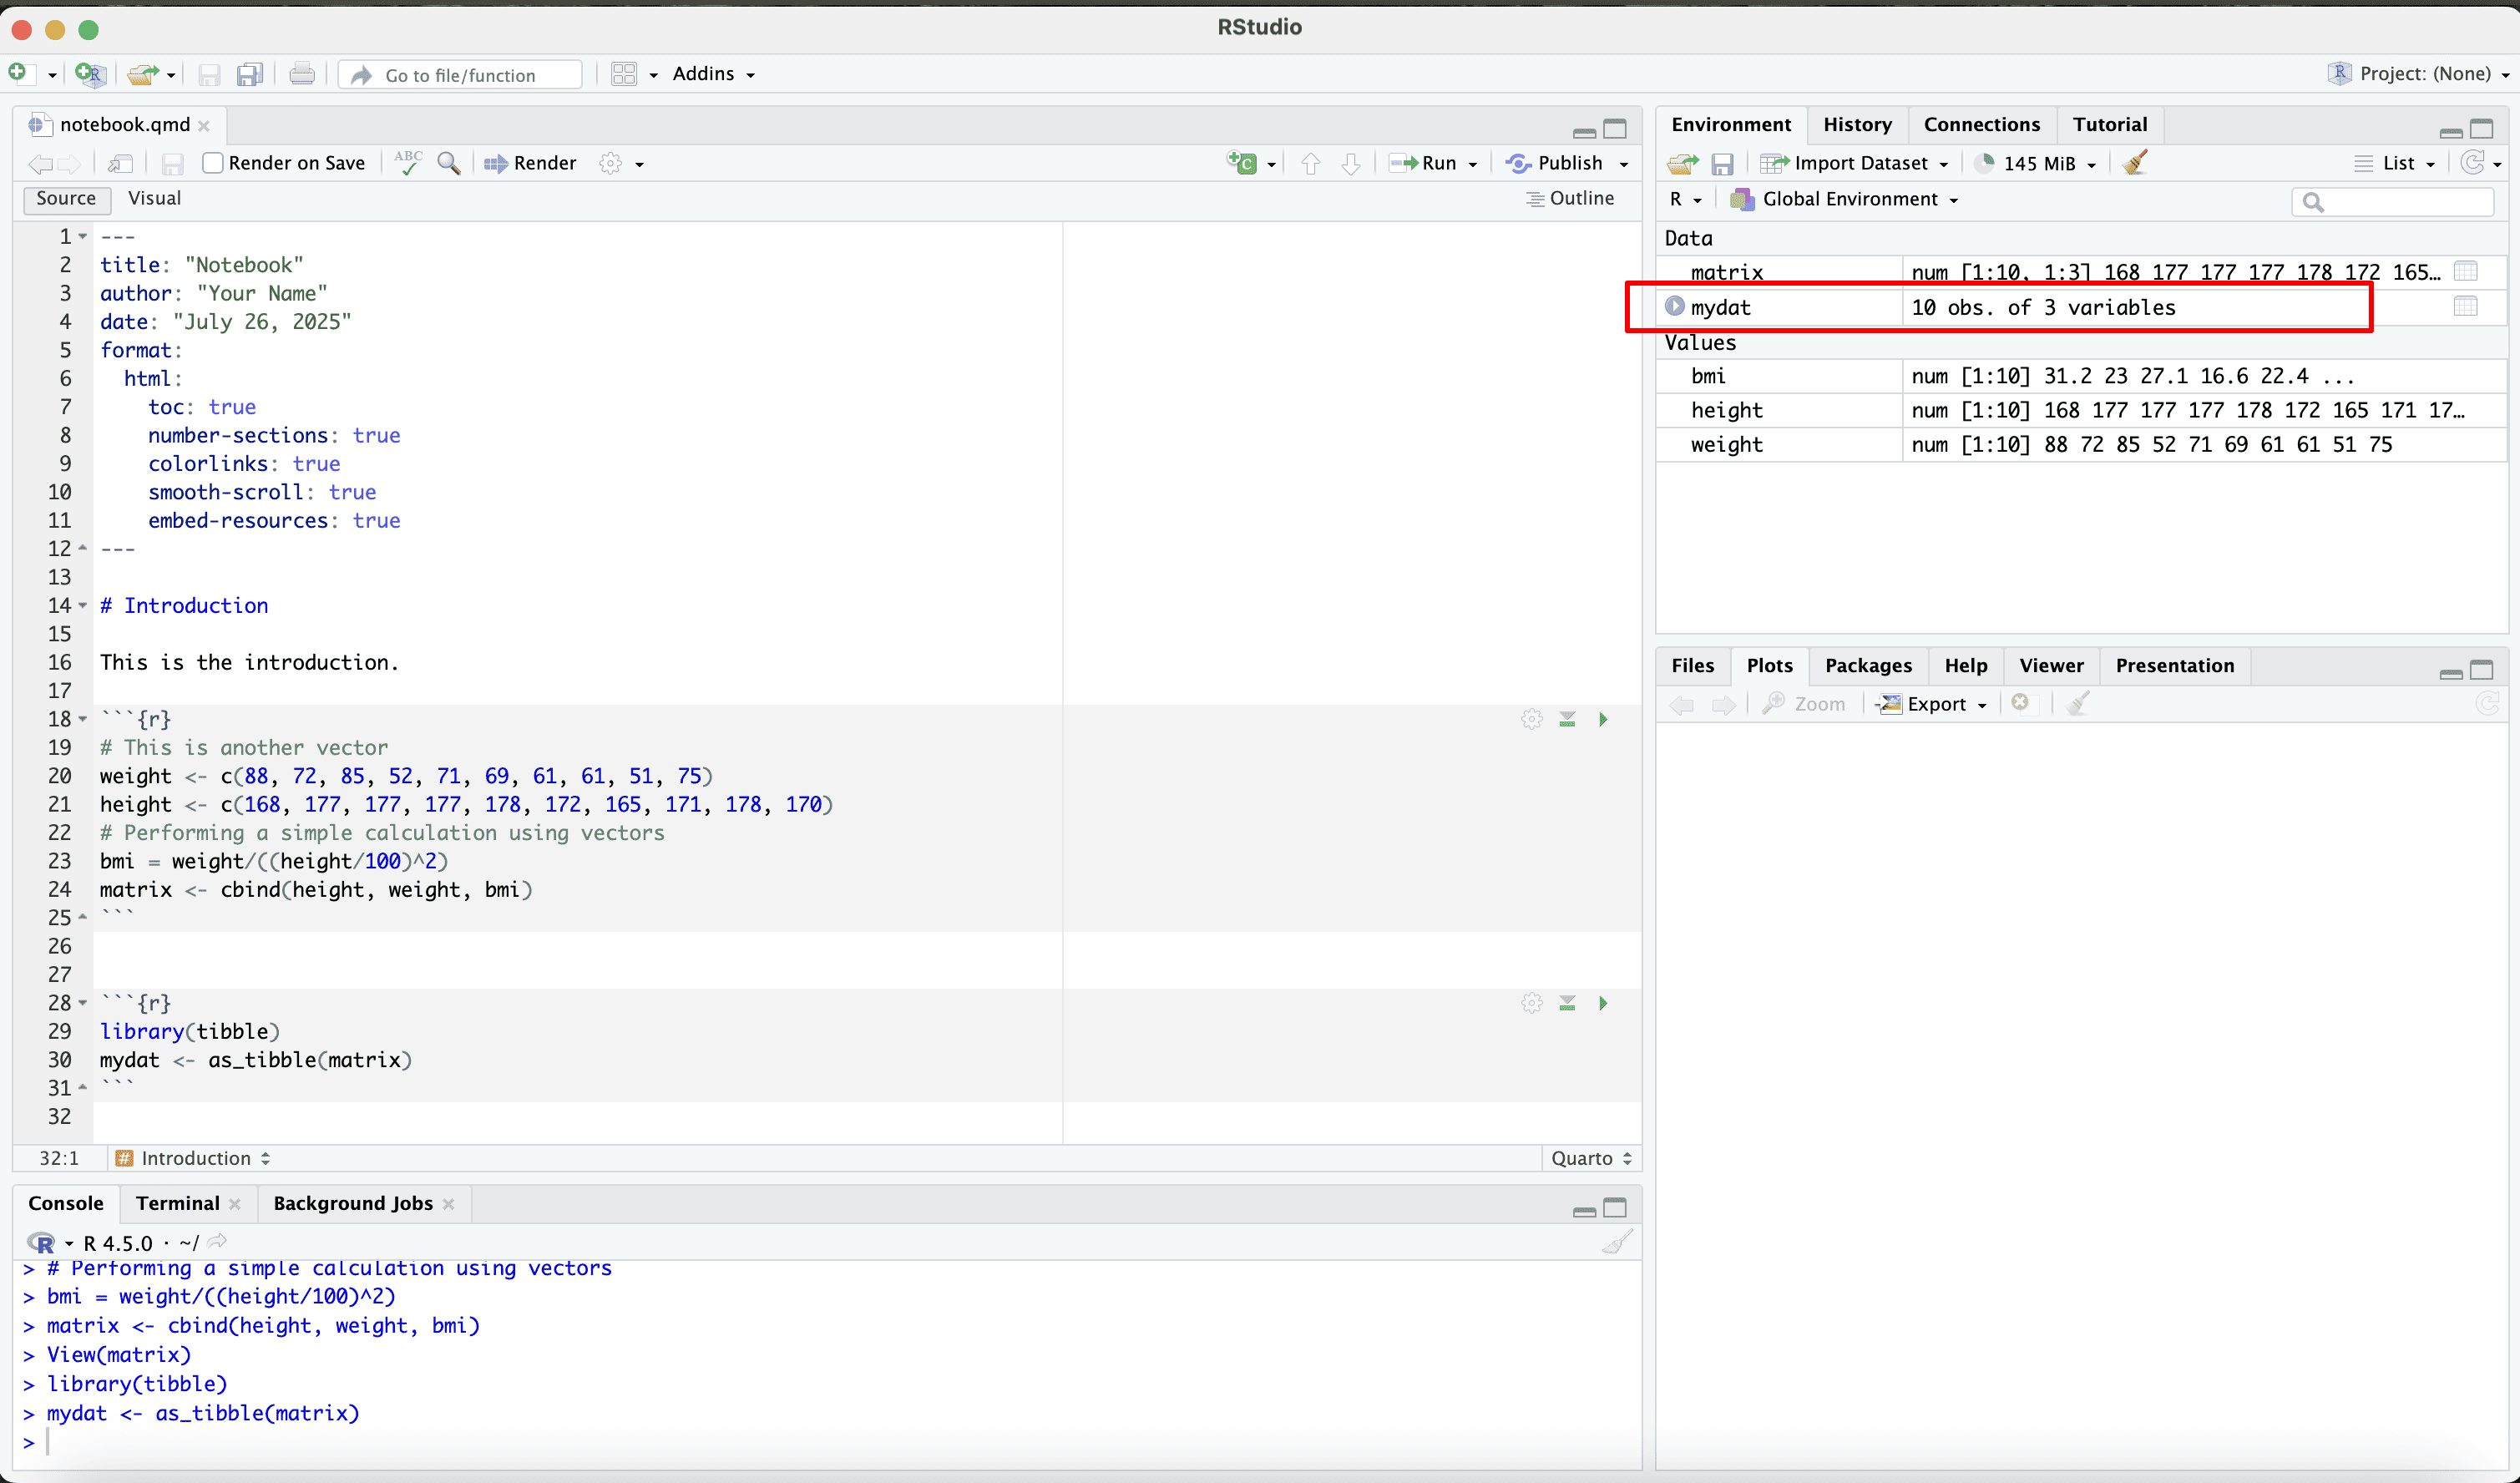Run the code chunk that starts on line 28
2520x1483 pixels.
click(1603, 1003)
